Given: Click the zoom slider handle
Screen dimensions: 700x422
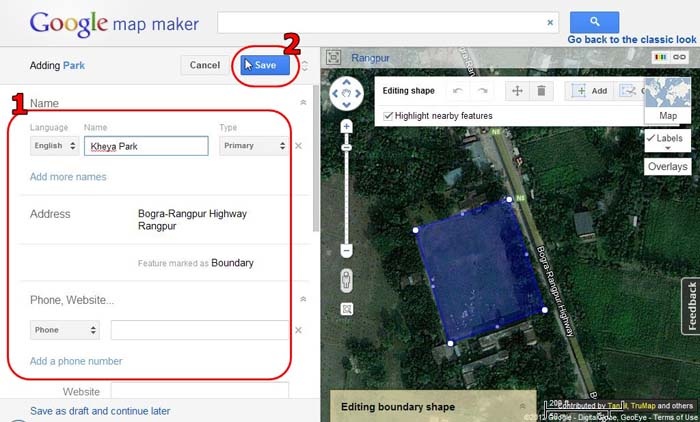Looking at the screenshot, I should click(x=346, y=147).
